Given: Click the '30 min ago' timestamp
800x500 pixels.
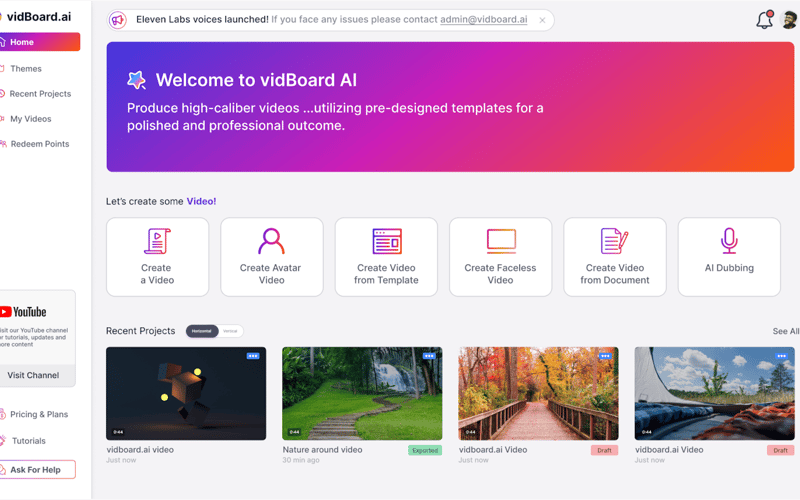Looking at the screenshot, I should 301,460.
